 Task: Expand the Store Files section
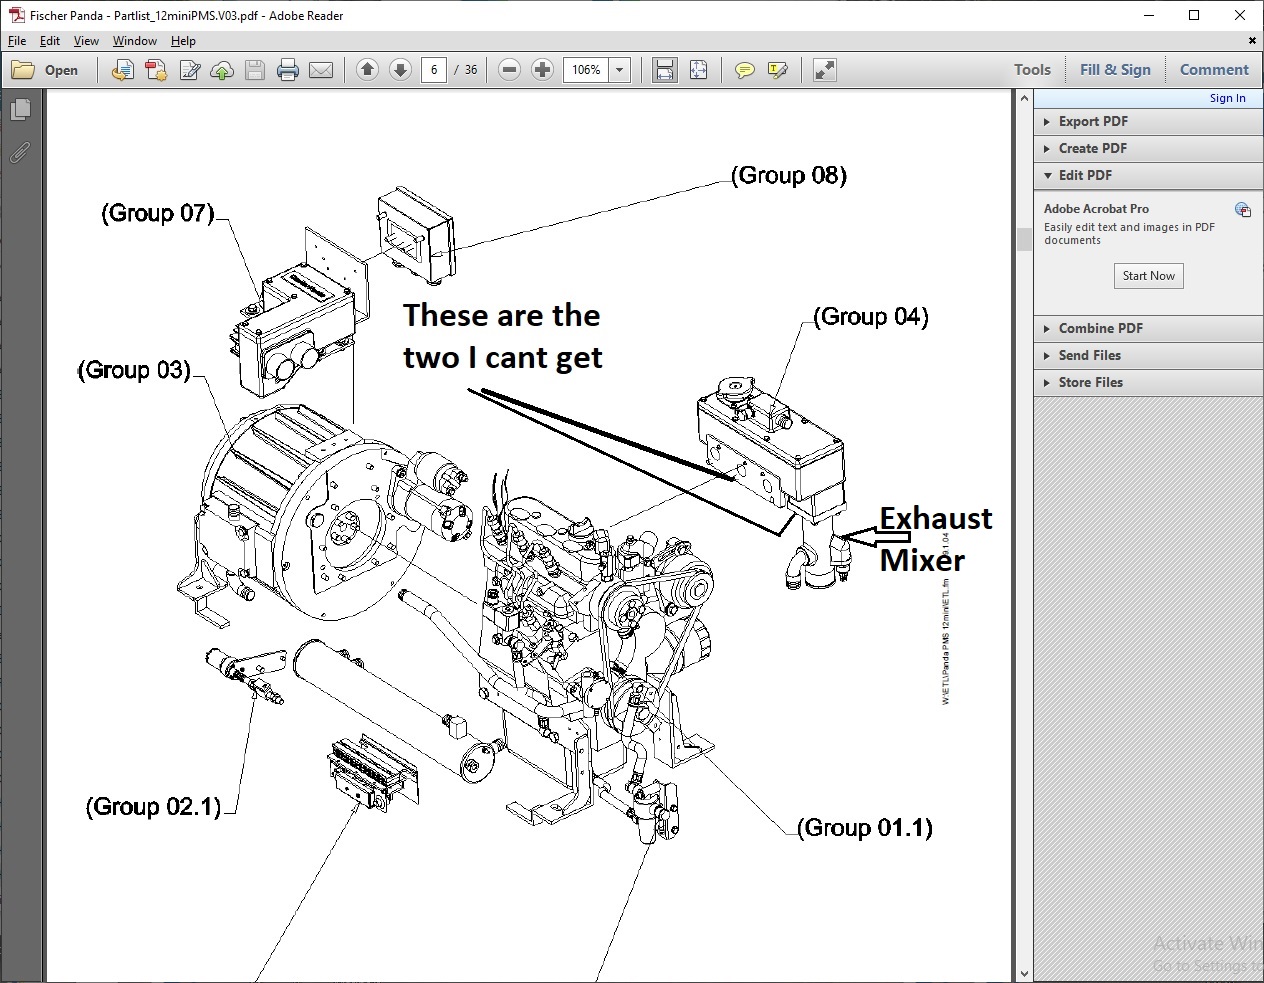click(1148, 382)
